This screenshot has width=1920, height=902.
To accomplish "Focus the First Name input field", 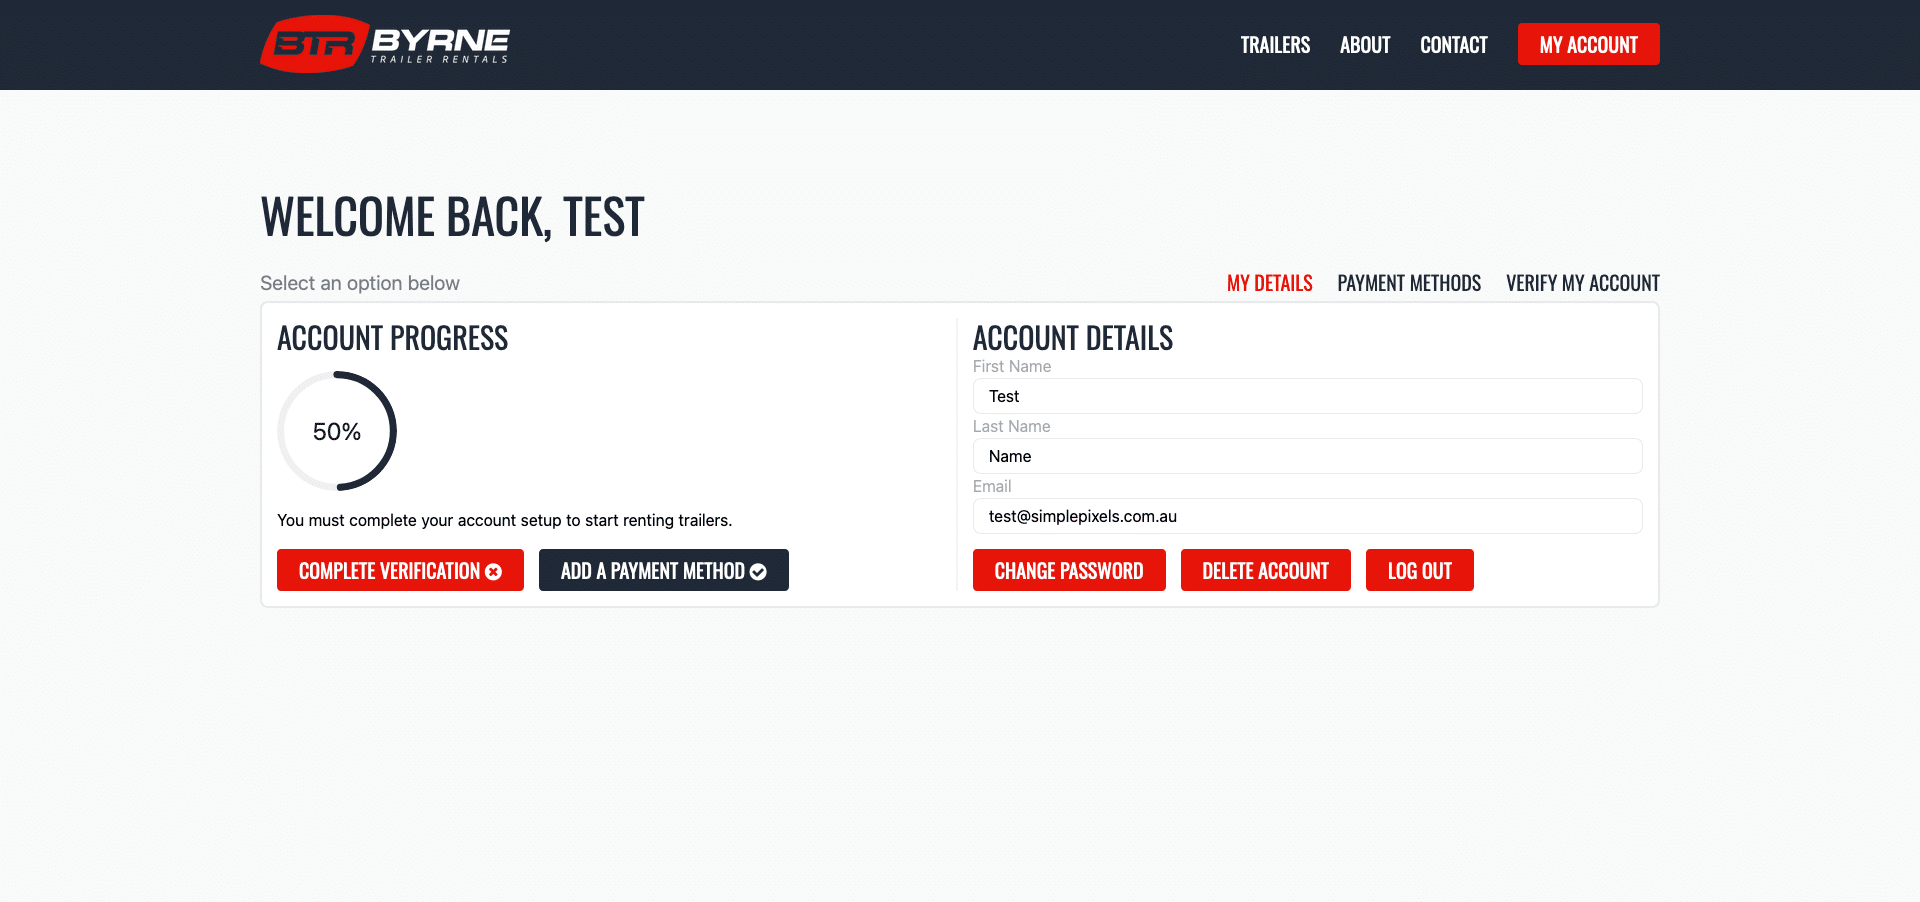I will tap(1307, 396).
